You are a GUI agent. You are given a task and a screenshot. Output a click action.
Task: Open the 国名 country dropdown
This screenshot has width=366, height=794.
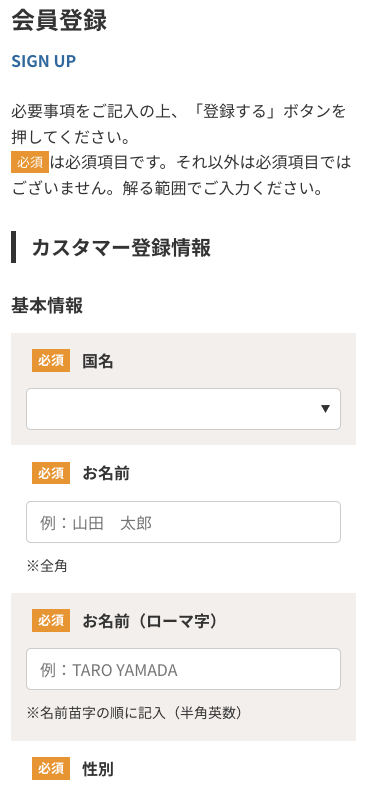(183, 409)
